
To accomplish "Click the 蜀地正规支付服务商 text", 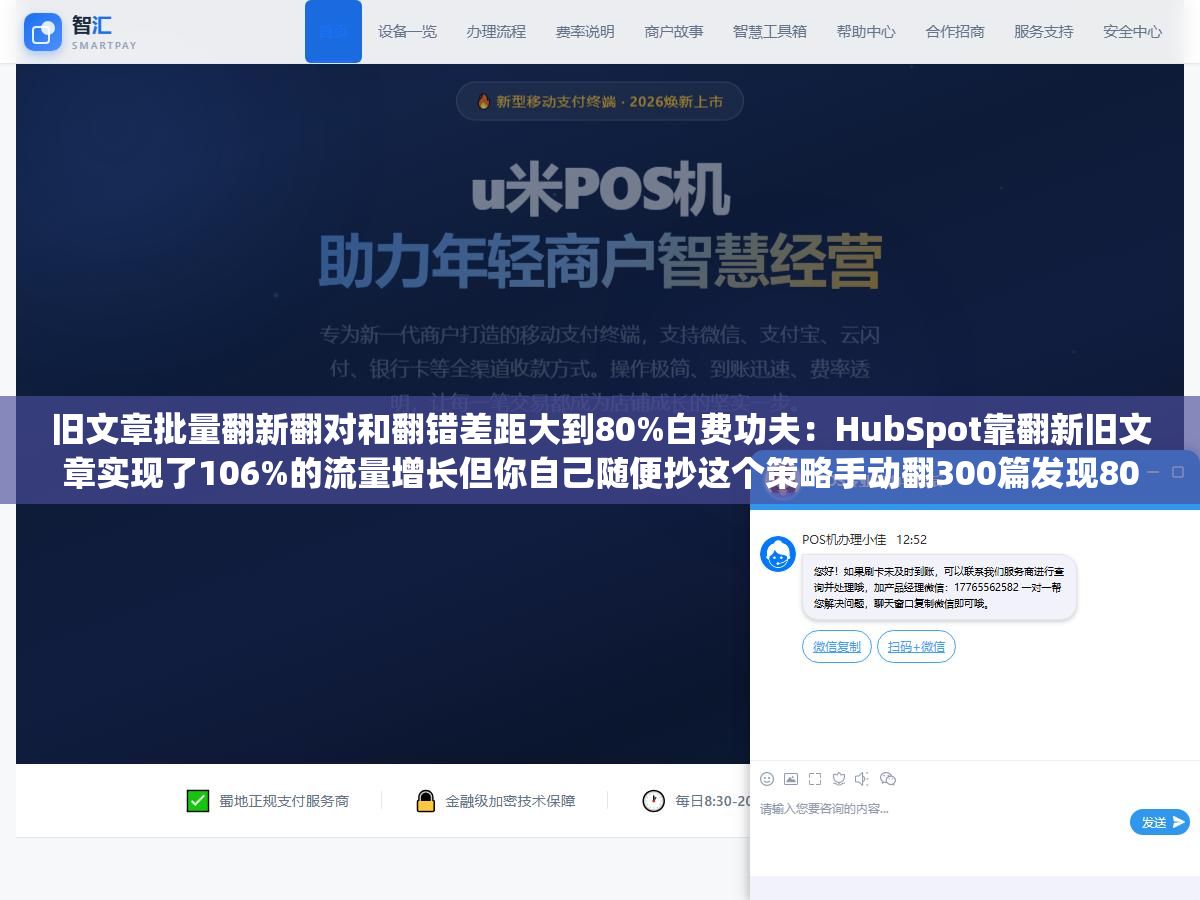I will (284, 801).
